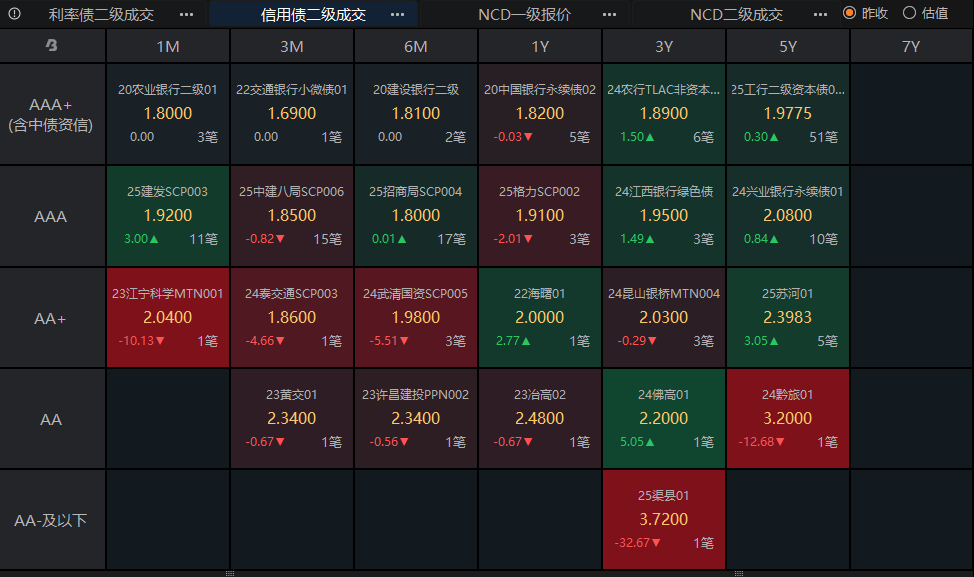Open the 23冶高02 bond cell

click(540, 419)
